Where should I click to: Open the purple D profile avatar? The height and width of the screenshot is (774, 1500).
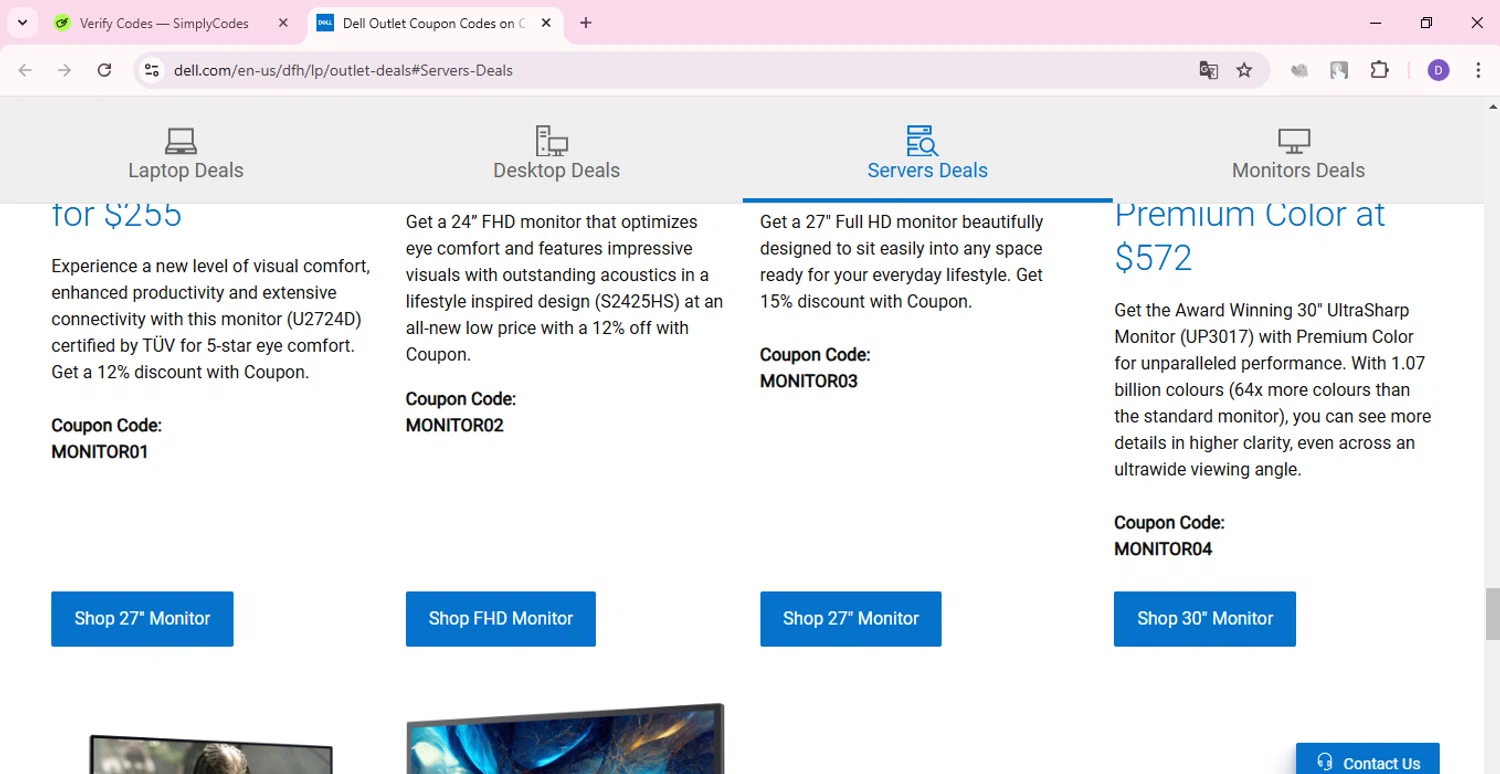1438,70
